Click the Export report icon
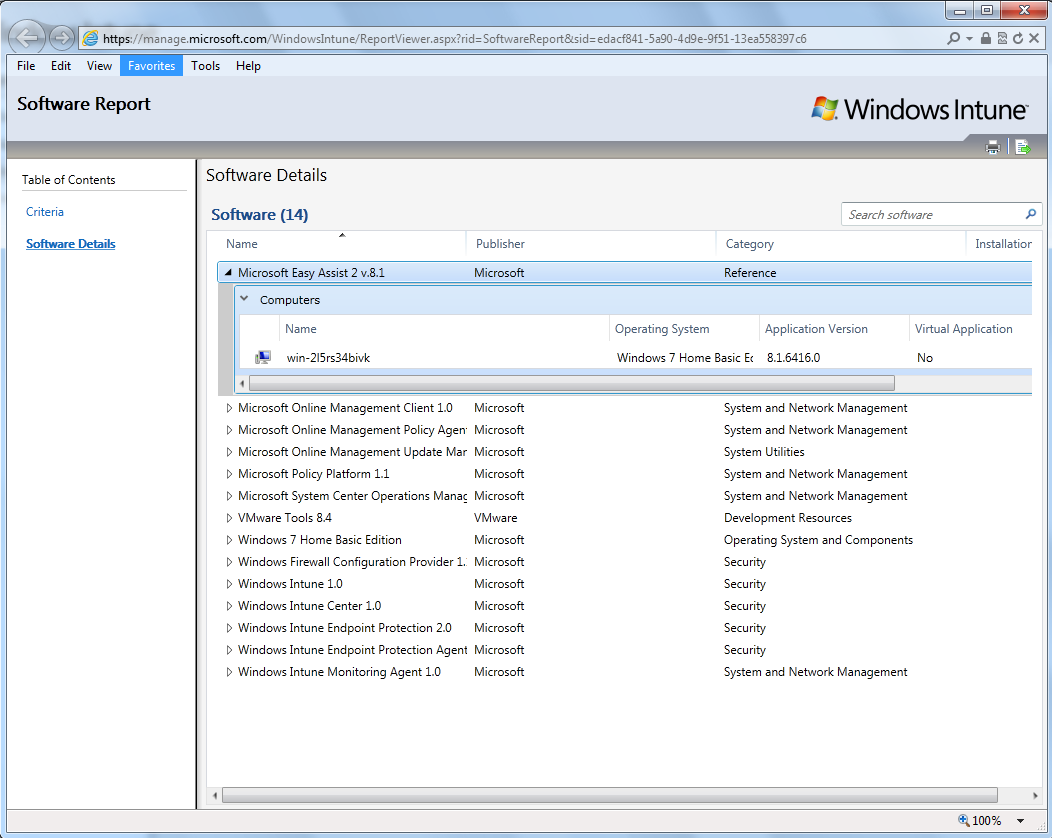This screenshot has width=1052, height=838. [x=1022, y=147]
